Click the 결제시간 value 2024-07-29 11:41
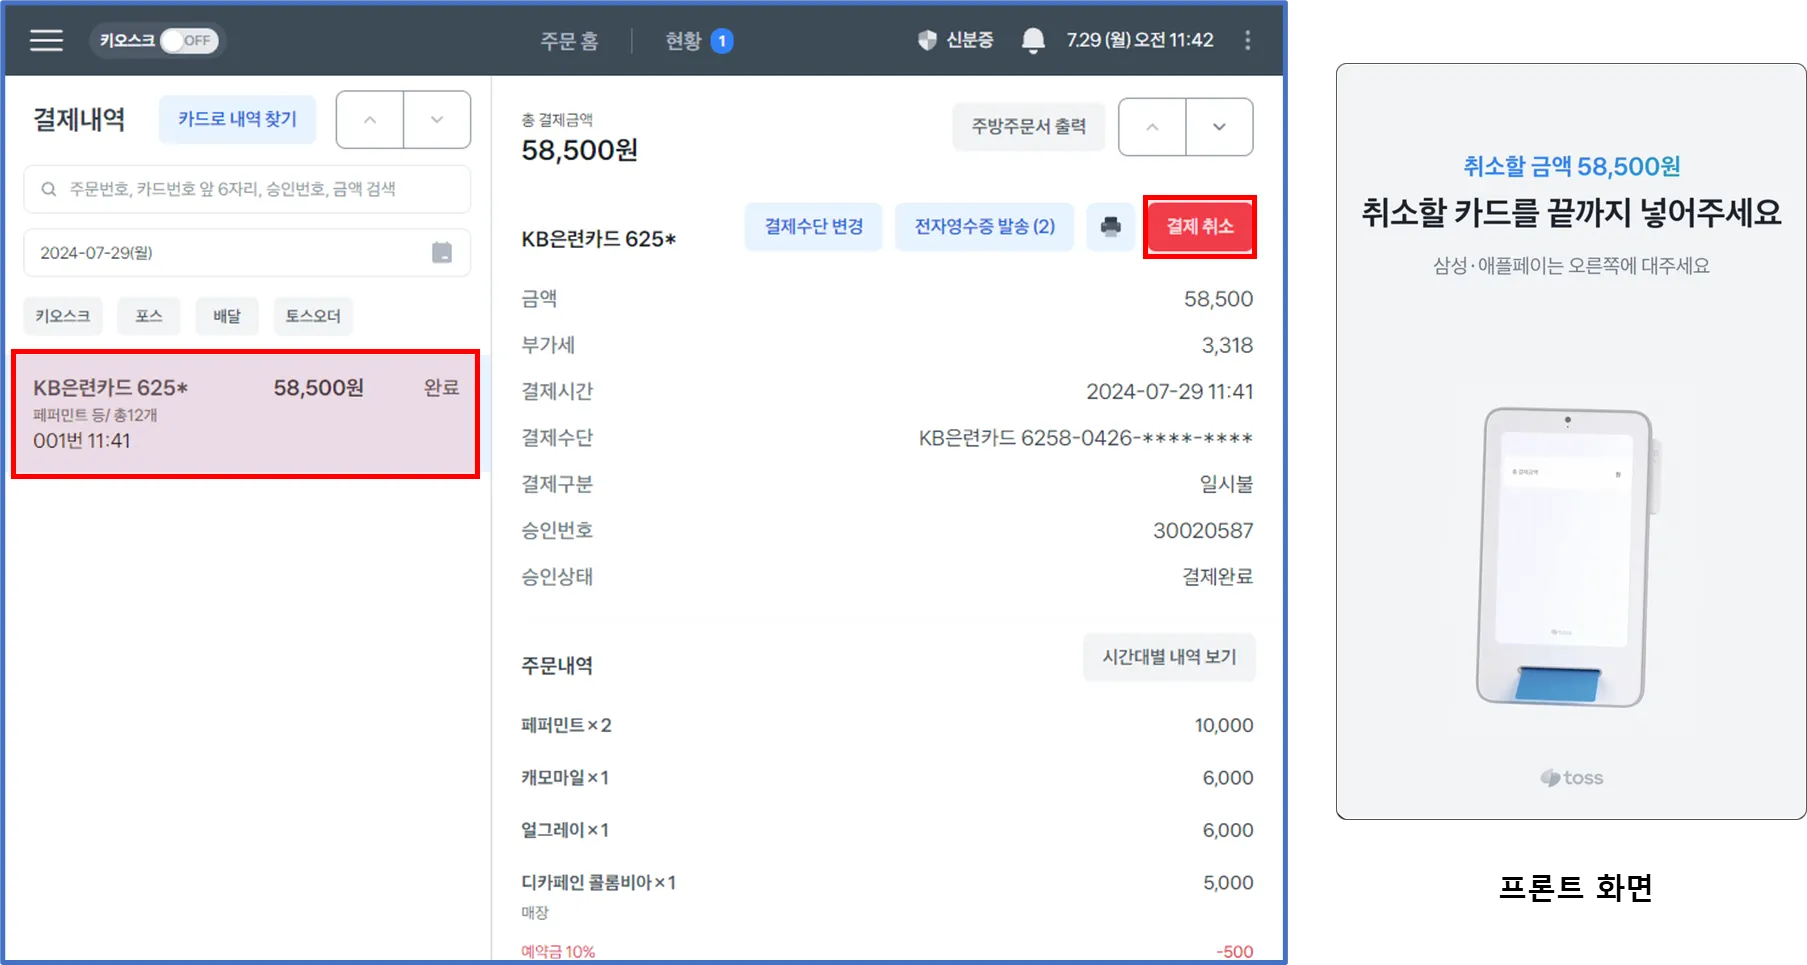The image size is (1807, 965). pos(1170,392)
